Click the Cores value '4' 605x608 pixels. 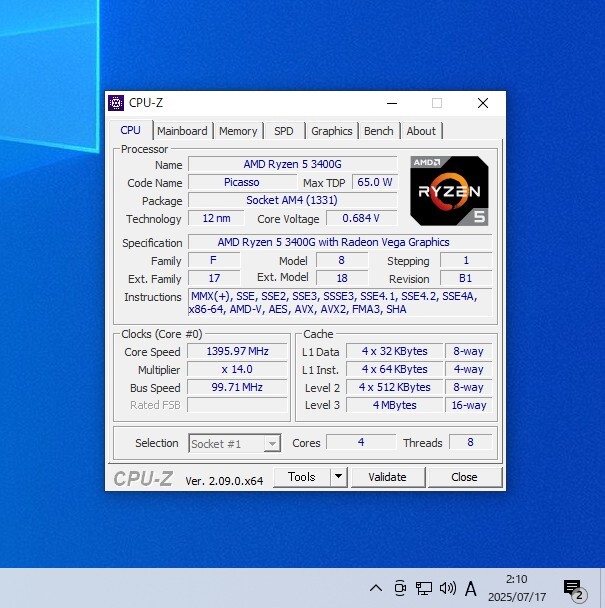361,442
